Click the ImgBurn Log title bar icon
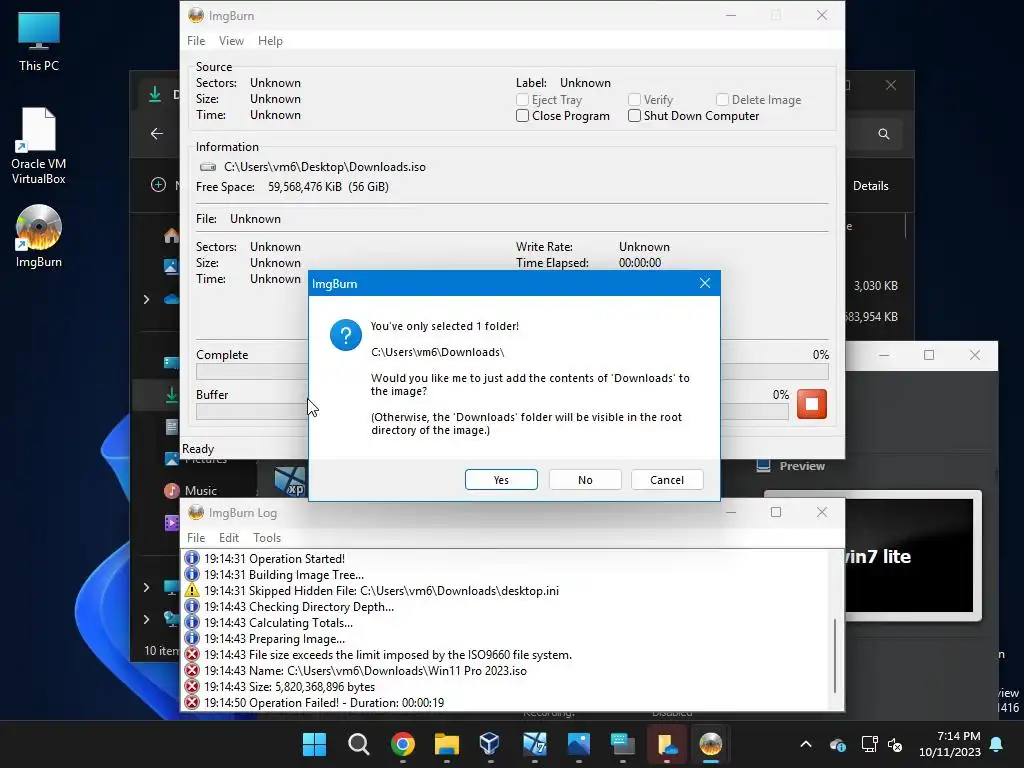The height and width of the screenshot is (768, 1024). click(196, 513)
